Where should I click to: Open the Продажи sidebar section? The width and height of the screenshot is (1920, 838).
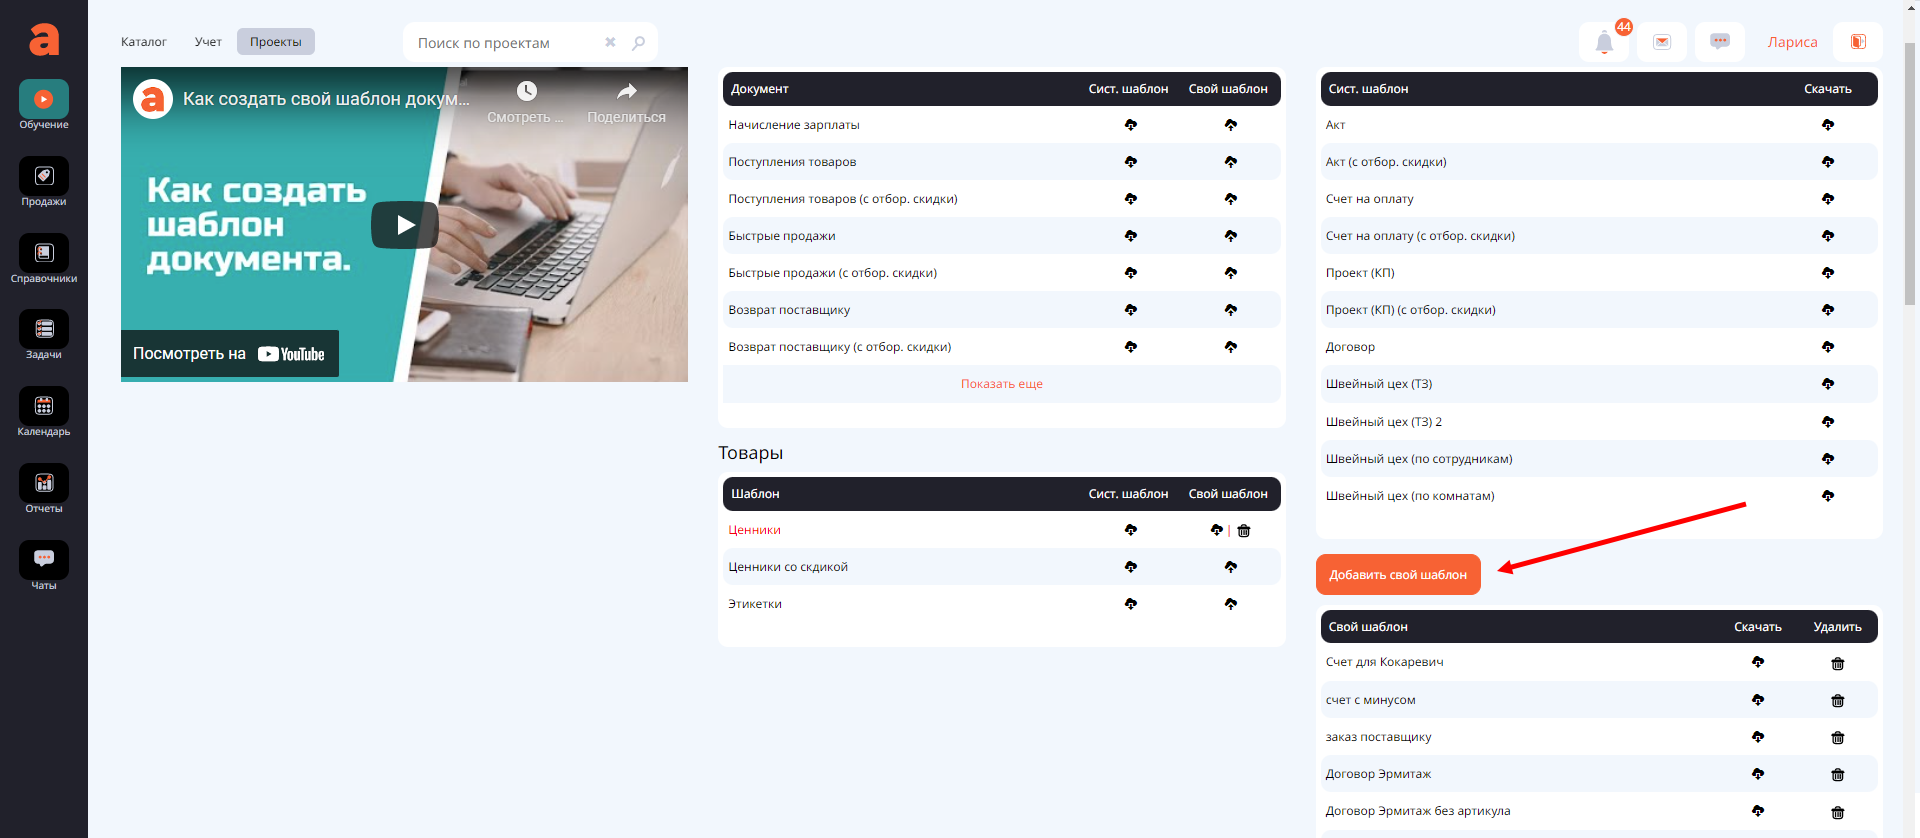(44, 181)
